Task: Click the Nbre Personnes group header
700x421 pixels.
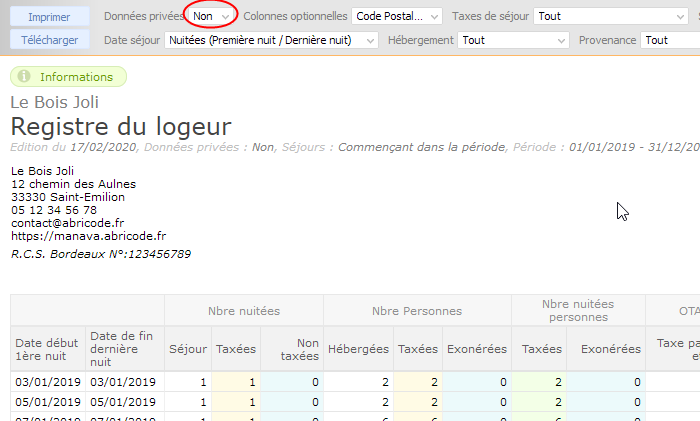Action: [x=417, y=311]
